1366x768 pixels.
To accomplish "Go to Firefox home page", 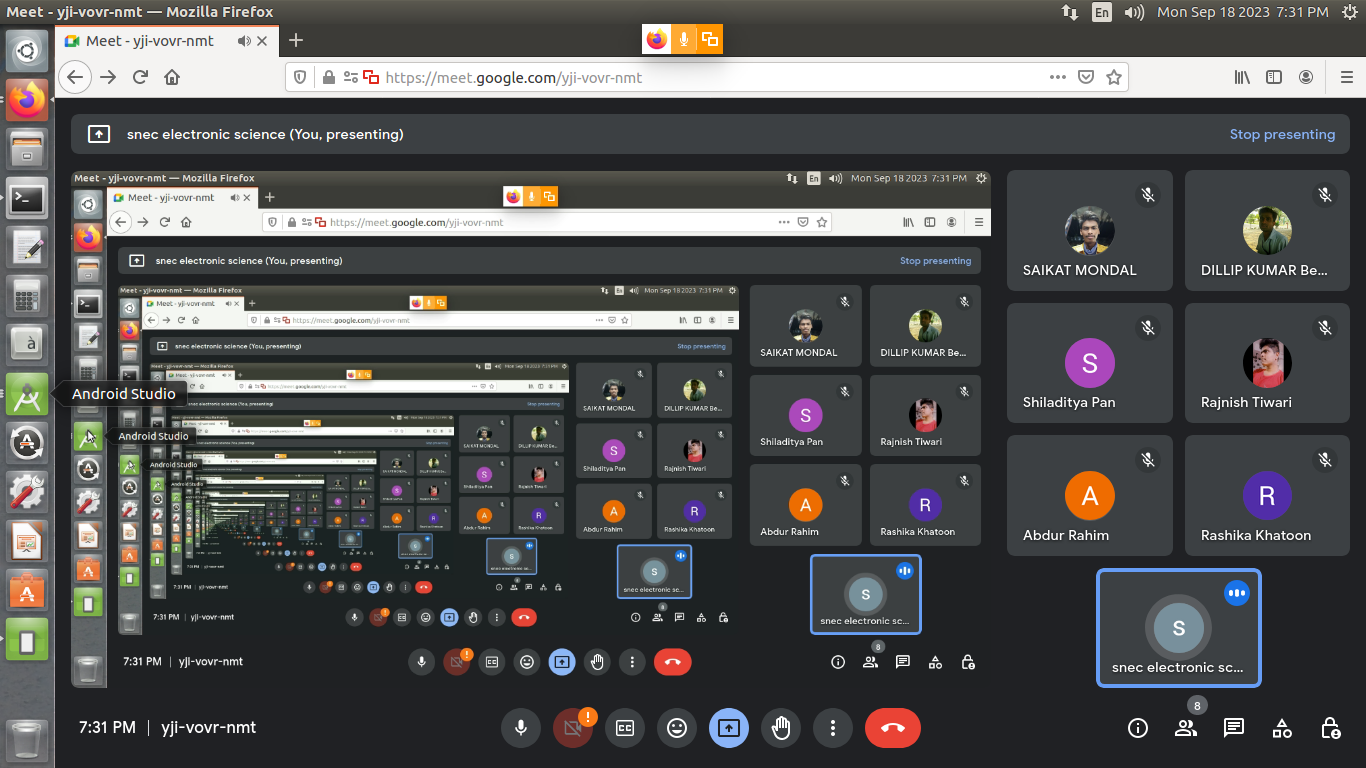I will coord(172,77).
